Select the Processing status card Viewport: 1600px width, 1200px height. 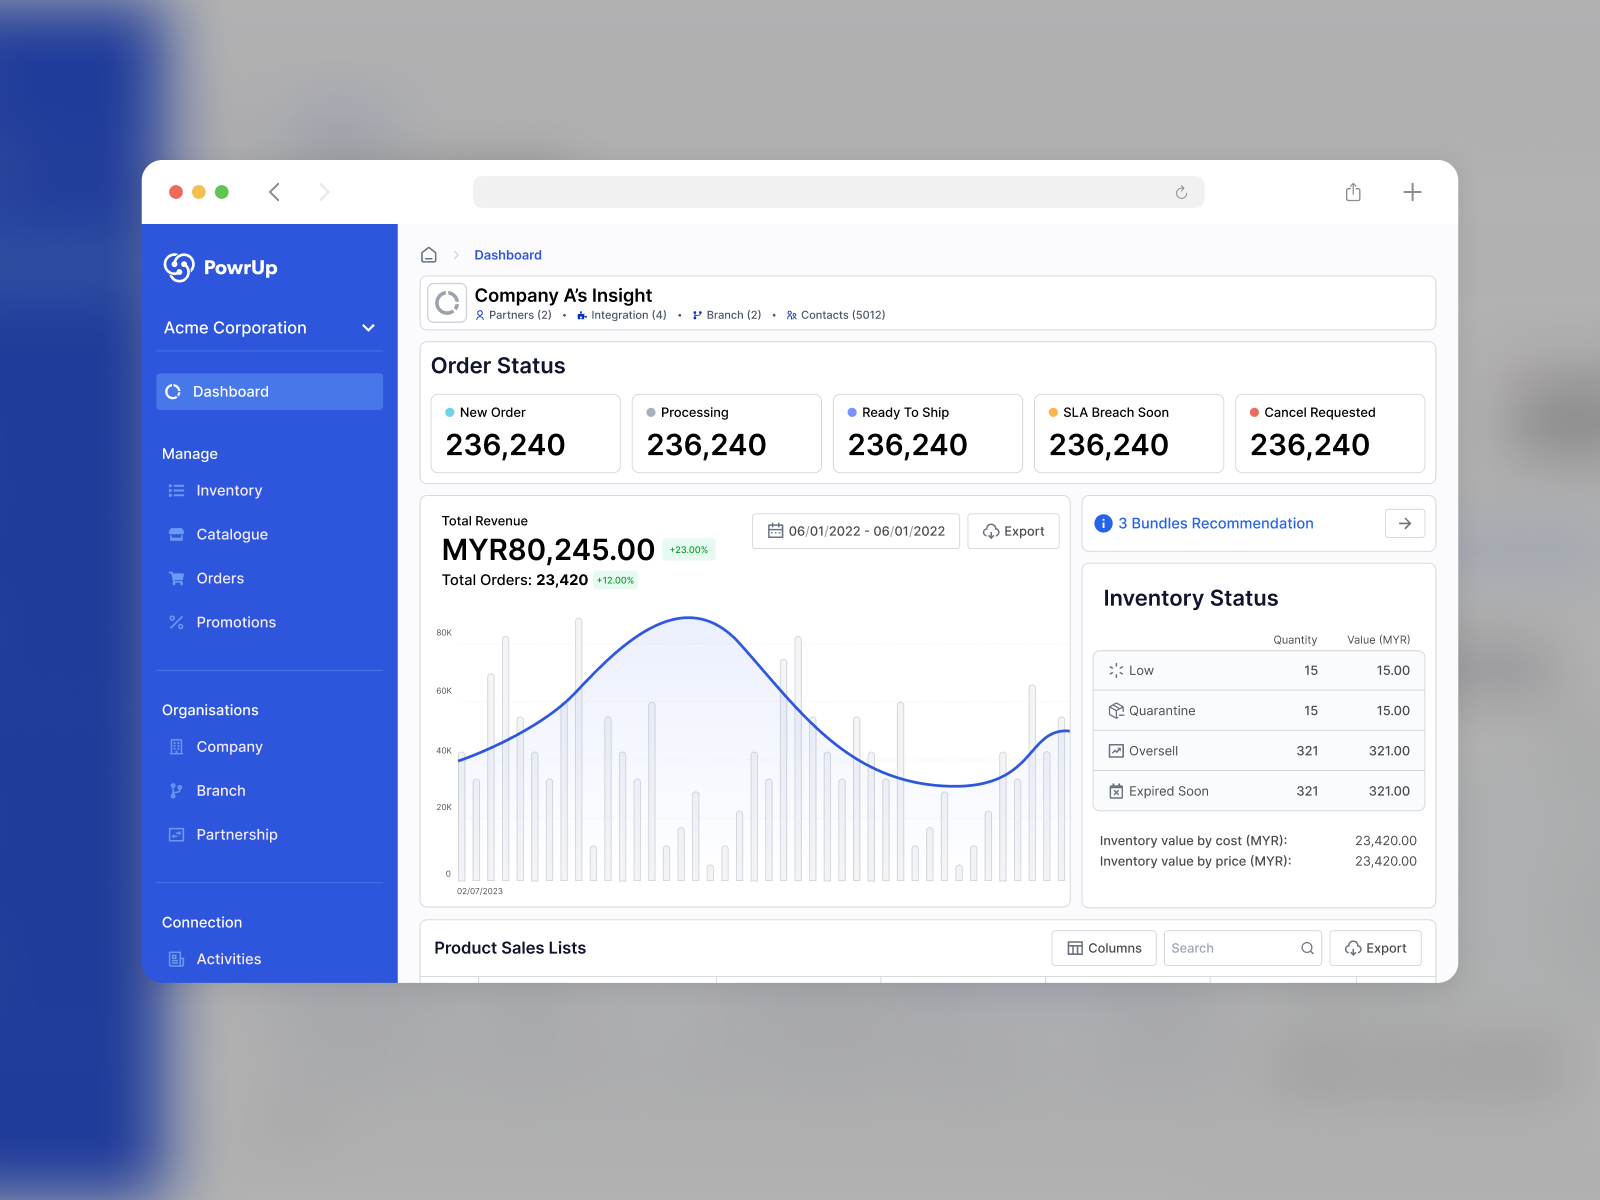(727, 433)
